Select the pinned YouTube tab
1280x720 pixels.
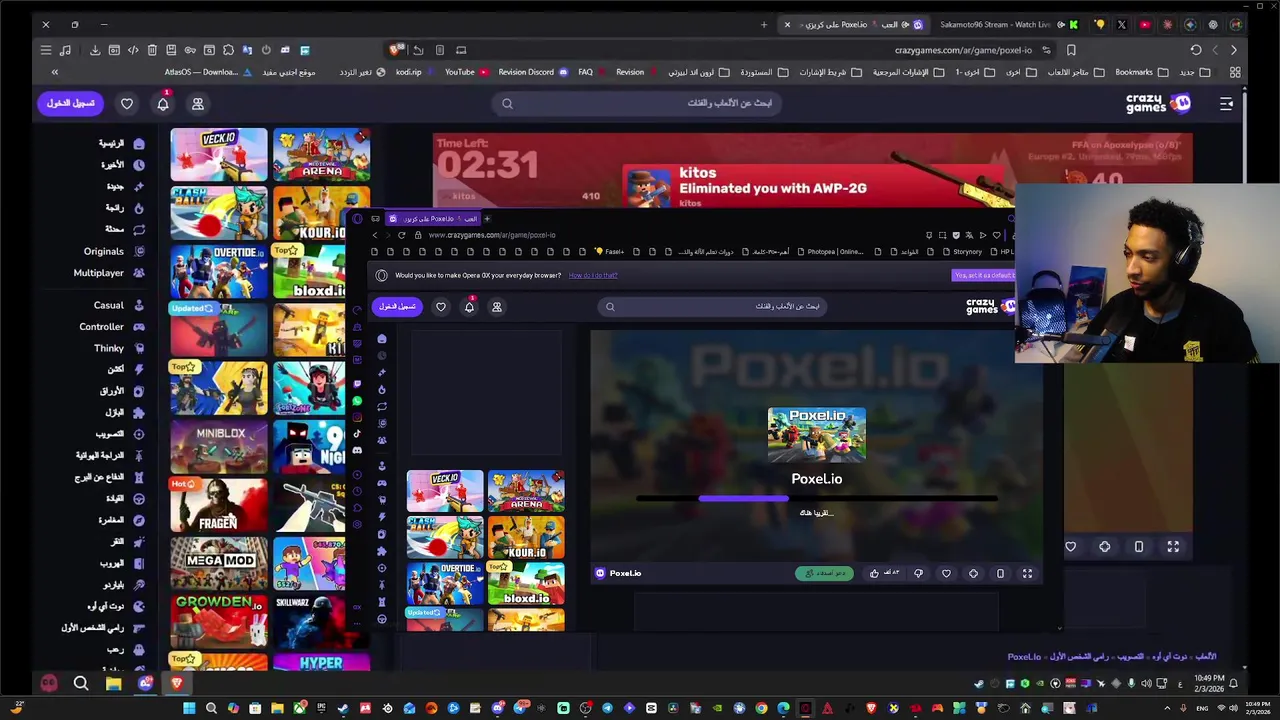pyautogui.click(x=1145, y=24)
